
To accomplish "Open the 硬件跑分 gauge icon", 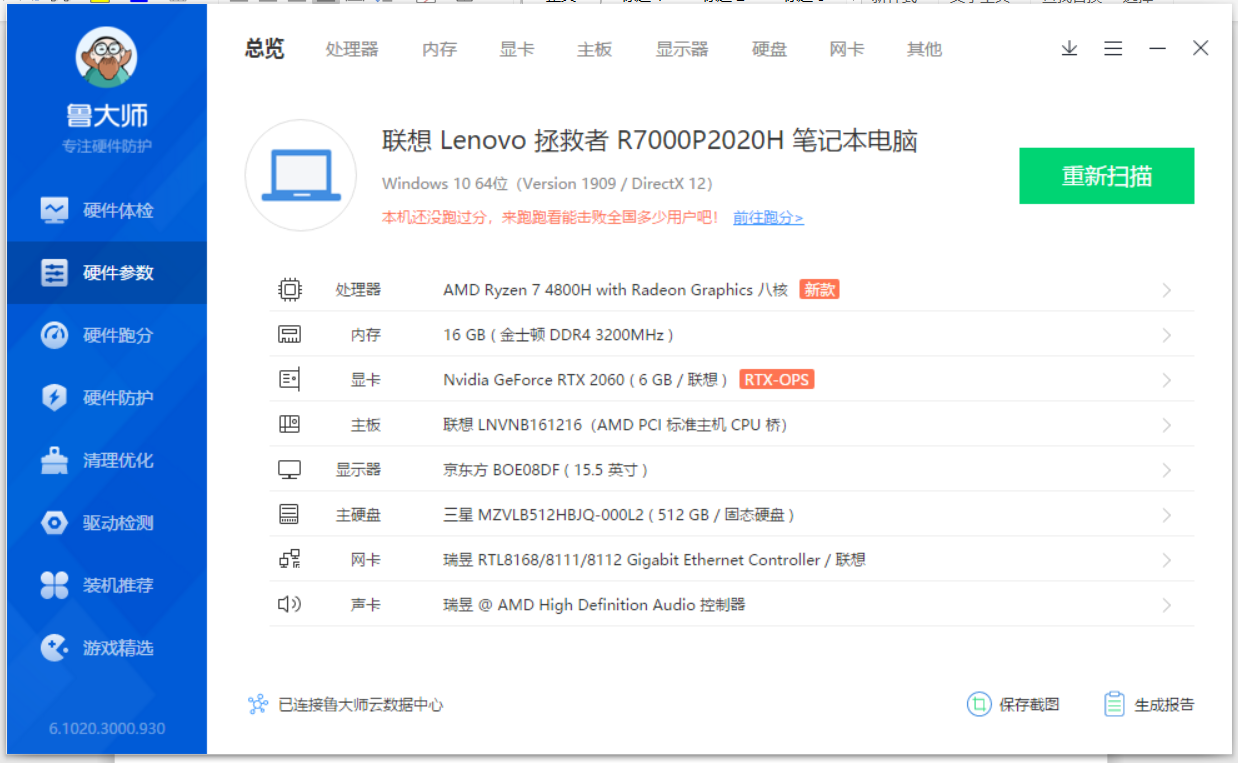I will [54, 335].
